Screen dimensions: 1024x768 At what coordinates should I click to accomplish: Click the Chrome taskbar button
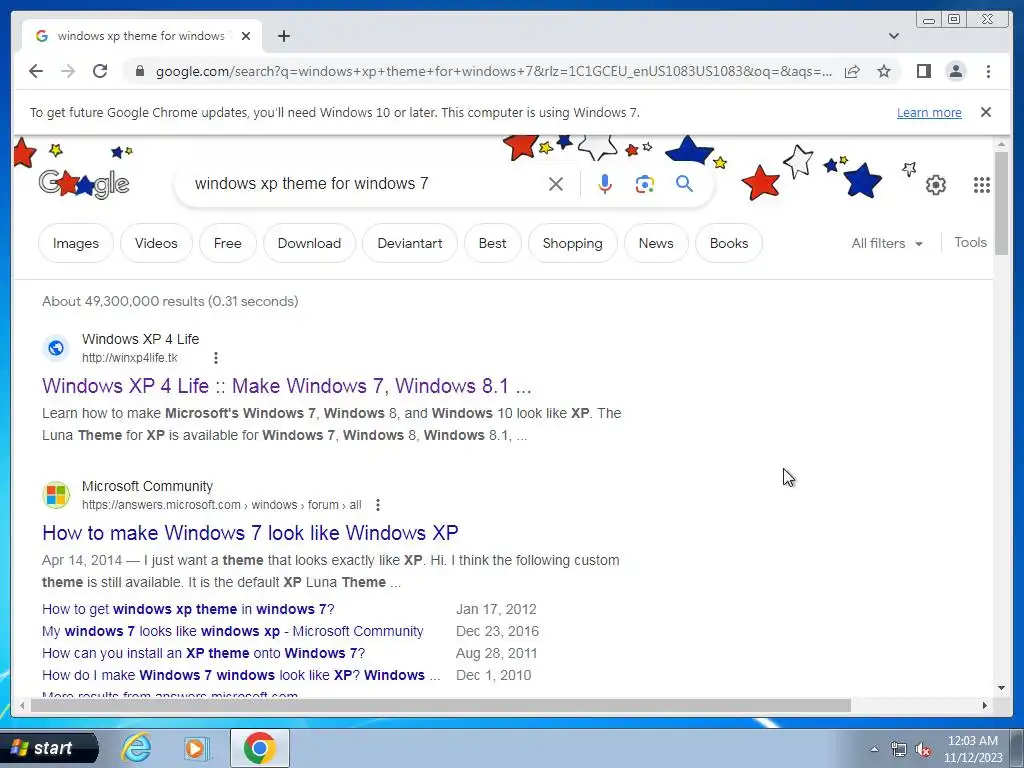coord(259,748)
